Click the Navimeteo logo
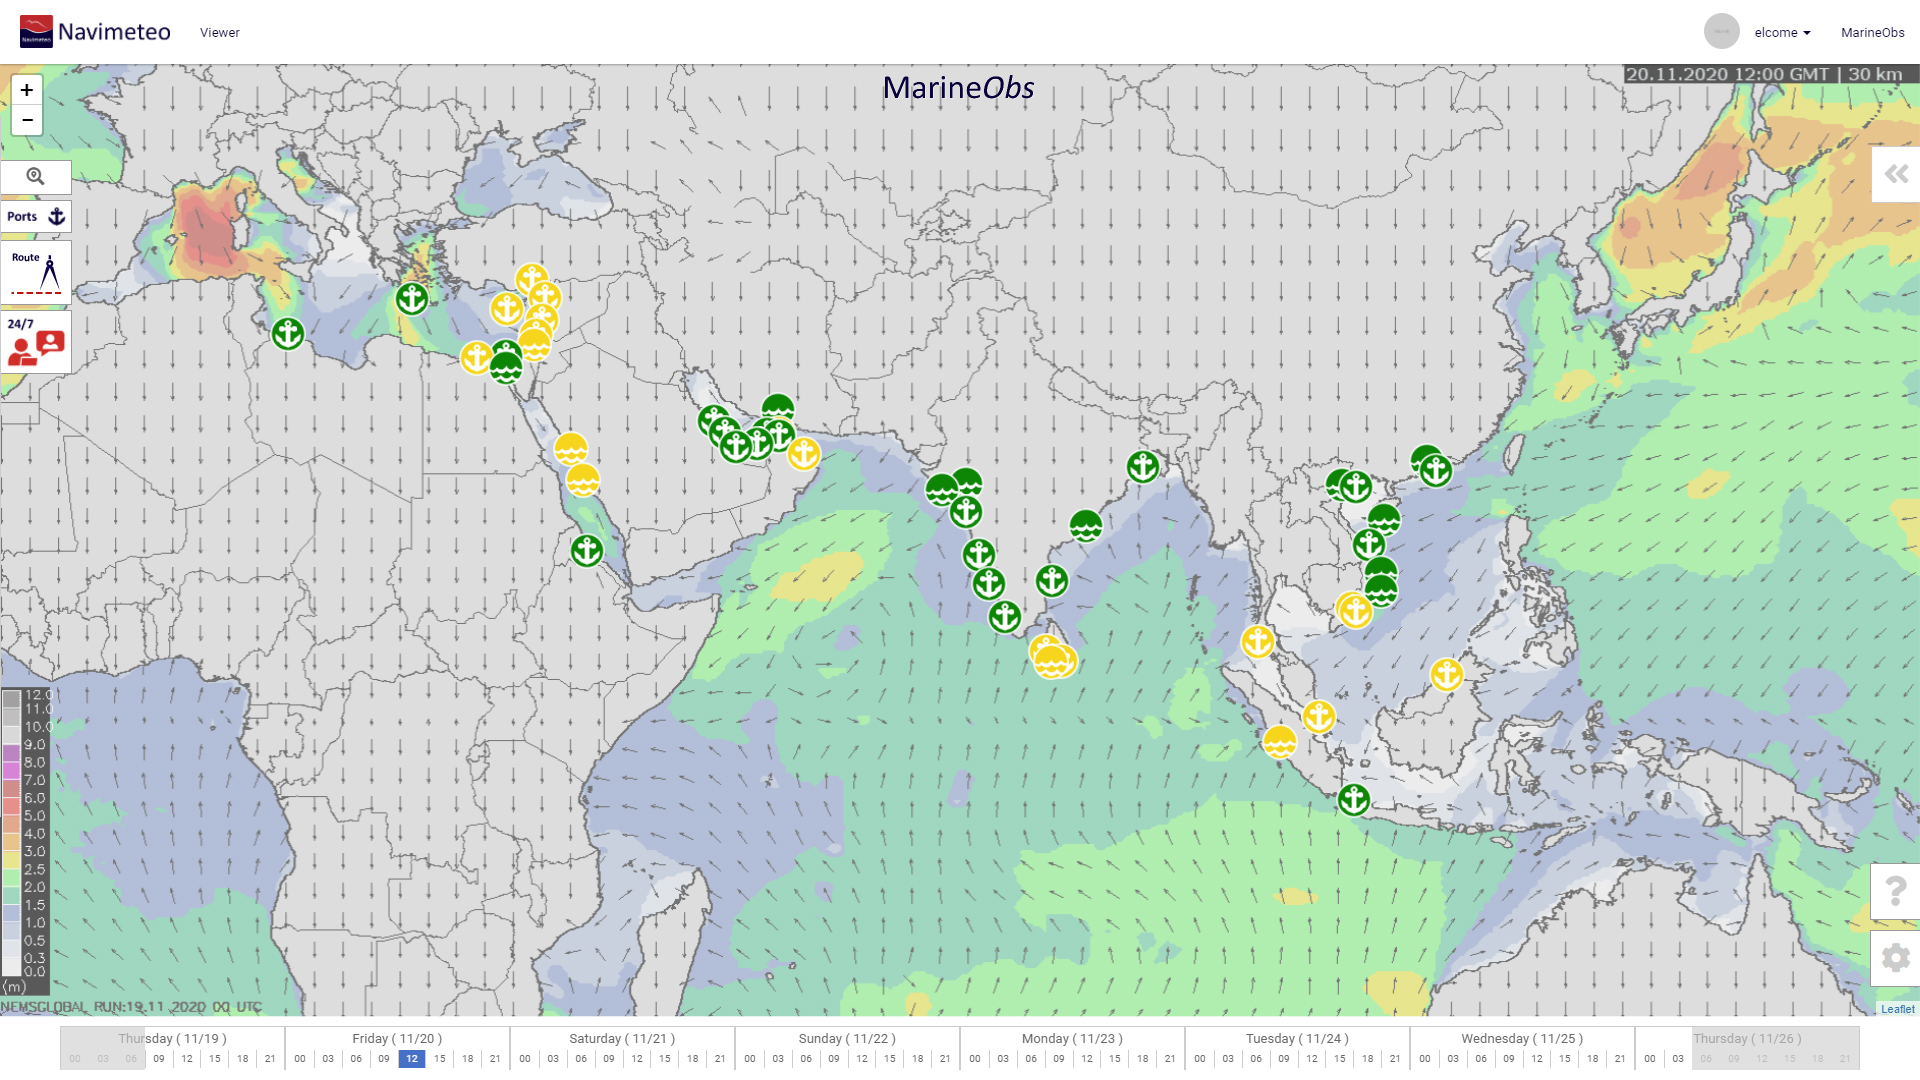Image resolution: width=1920 pixels, height=1080 pixels. pos(95,32)
